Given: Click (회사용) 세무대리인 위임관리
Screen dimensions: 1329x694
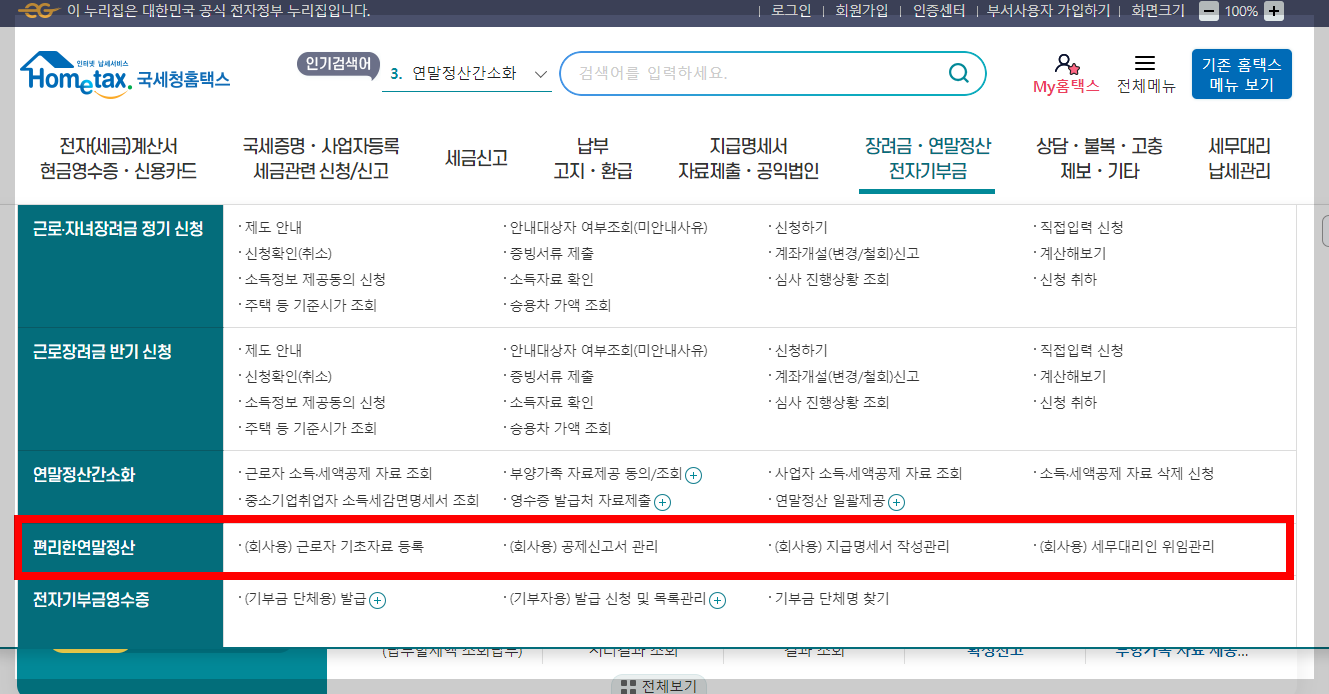Looking at the screenshot, I should pos(1127,547).
